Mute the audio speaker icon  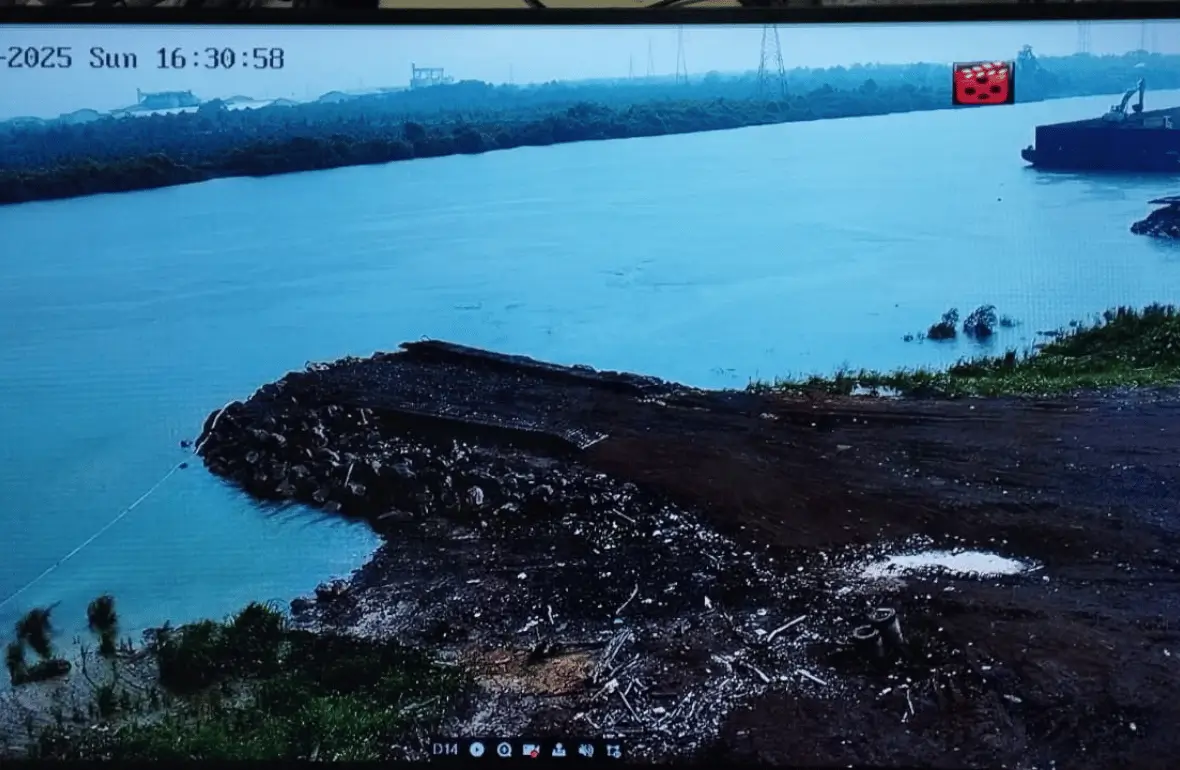(x=585, y=749)
